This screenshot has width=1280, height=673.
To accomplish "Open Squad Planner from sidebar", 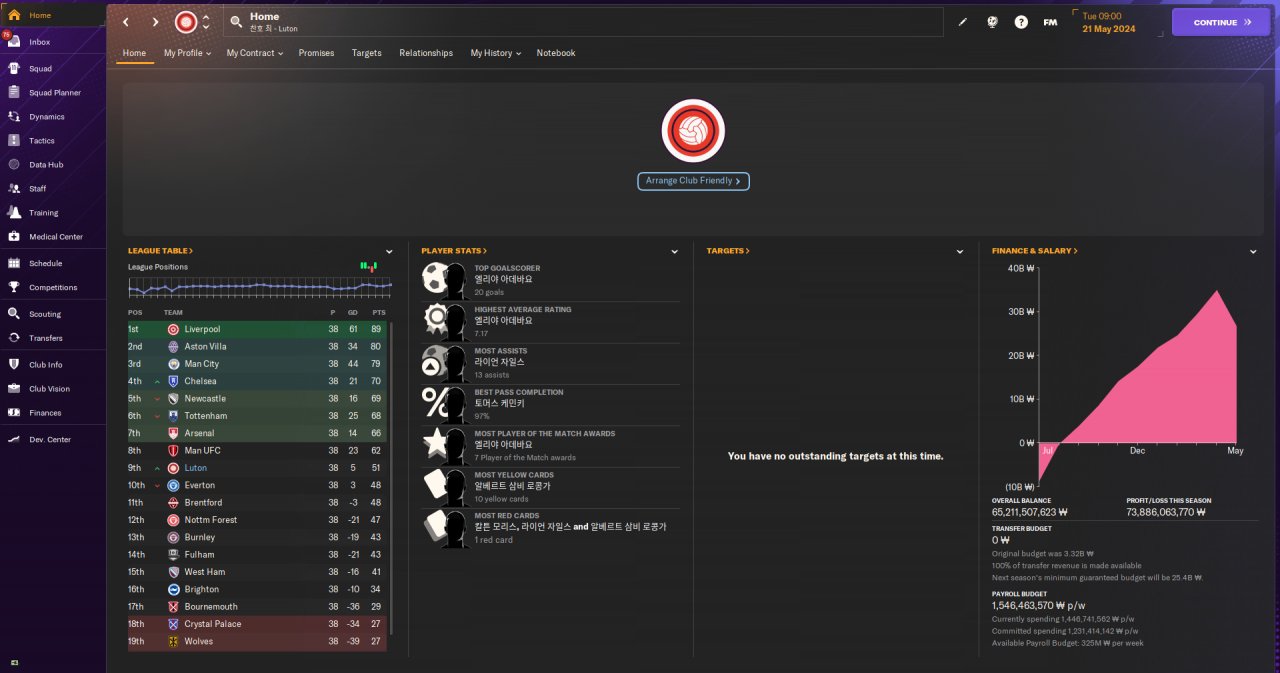I will coord(53,93).
